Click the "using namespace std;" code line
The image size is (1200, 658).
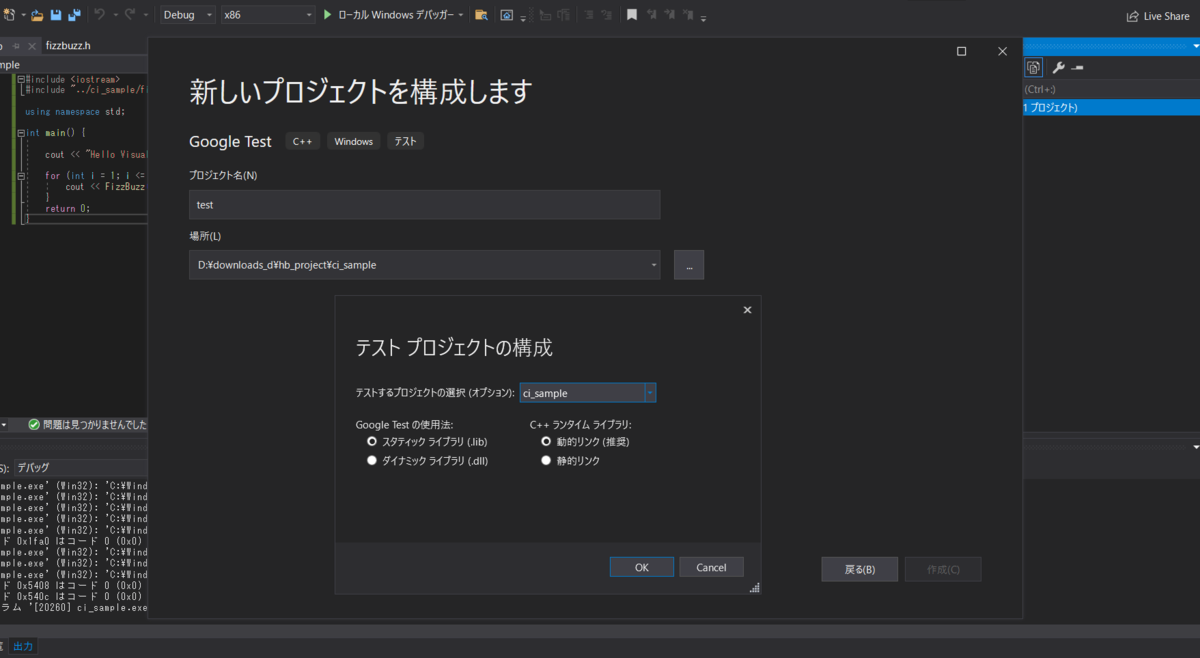(75, 111)
